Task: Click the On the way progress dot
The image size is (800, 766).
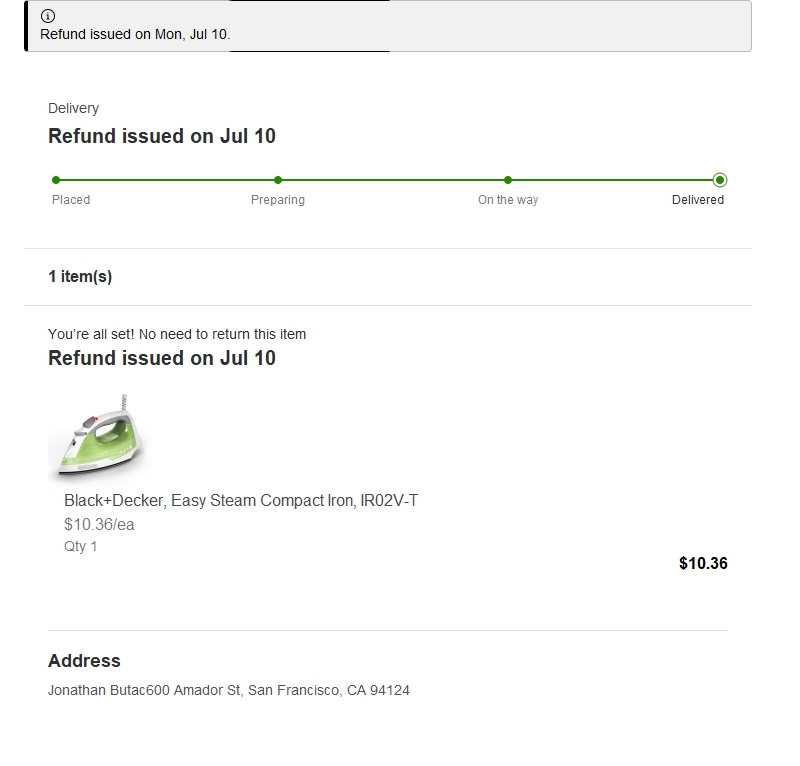Action: 508,180
